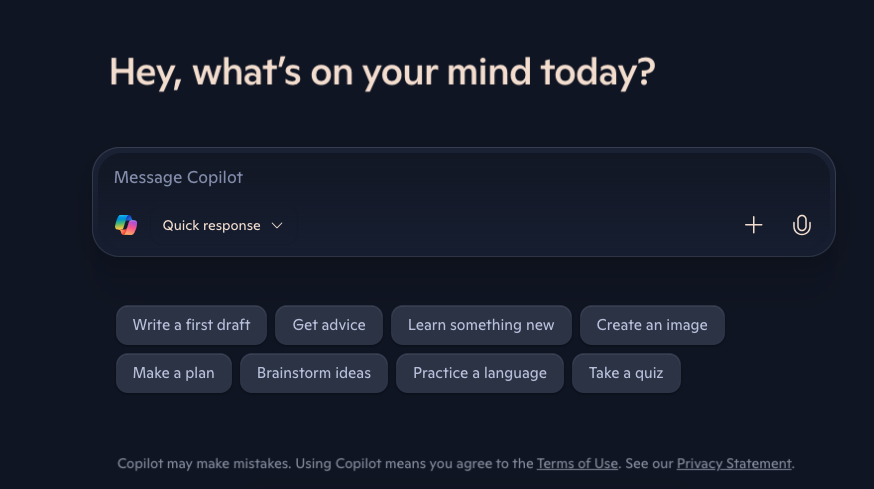
Task: Choose the Brainstorm ideas suggestion
Action: (314, 373)
